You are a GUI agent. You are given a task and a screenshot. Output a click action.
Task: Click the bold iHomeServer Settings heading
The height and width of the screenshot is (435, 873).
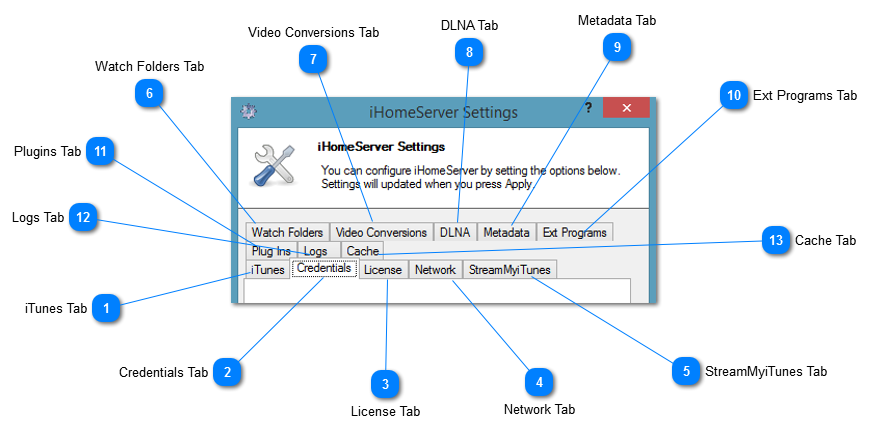[381, 147]
